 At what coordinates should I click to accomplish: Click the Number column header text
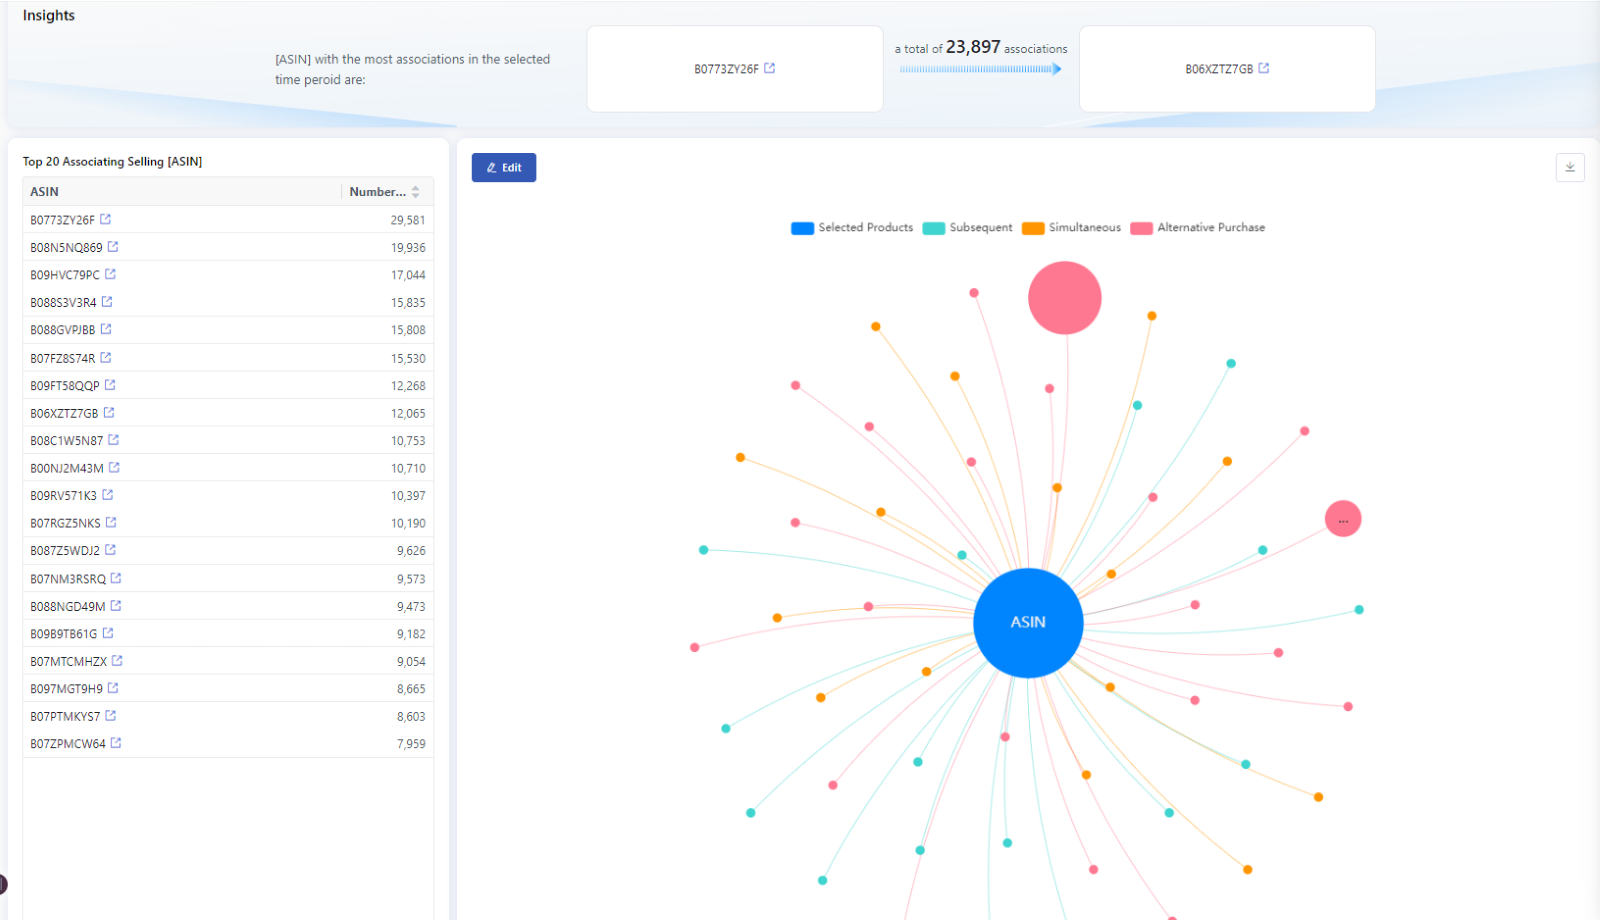point(377,192)
